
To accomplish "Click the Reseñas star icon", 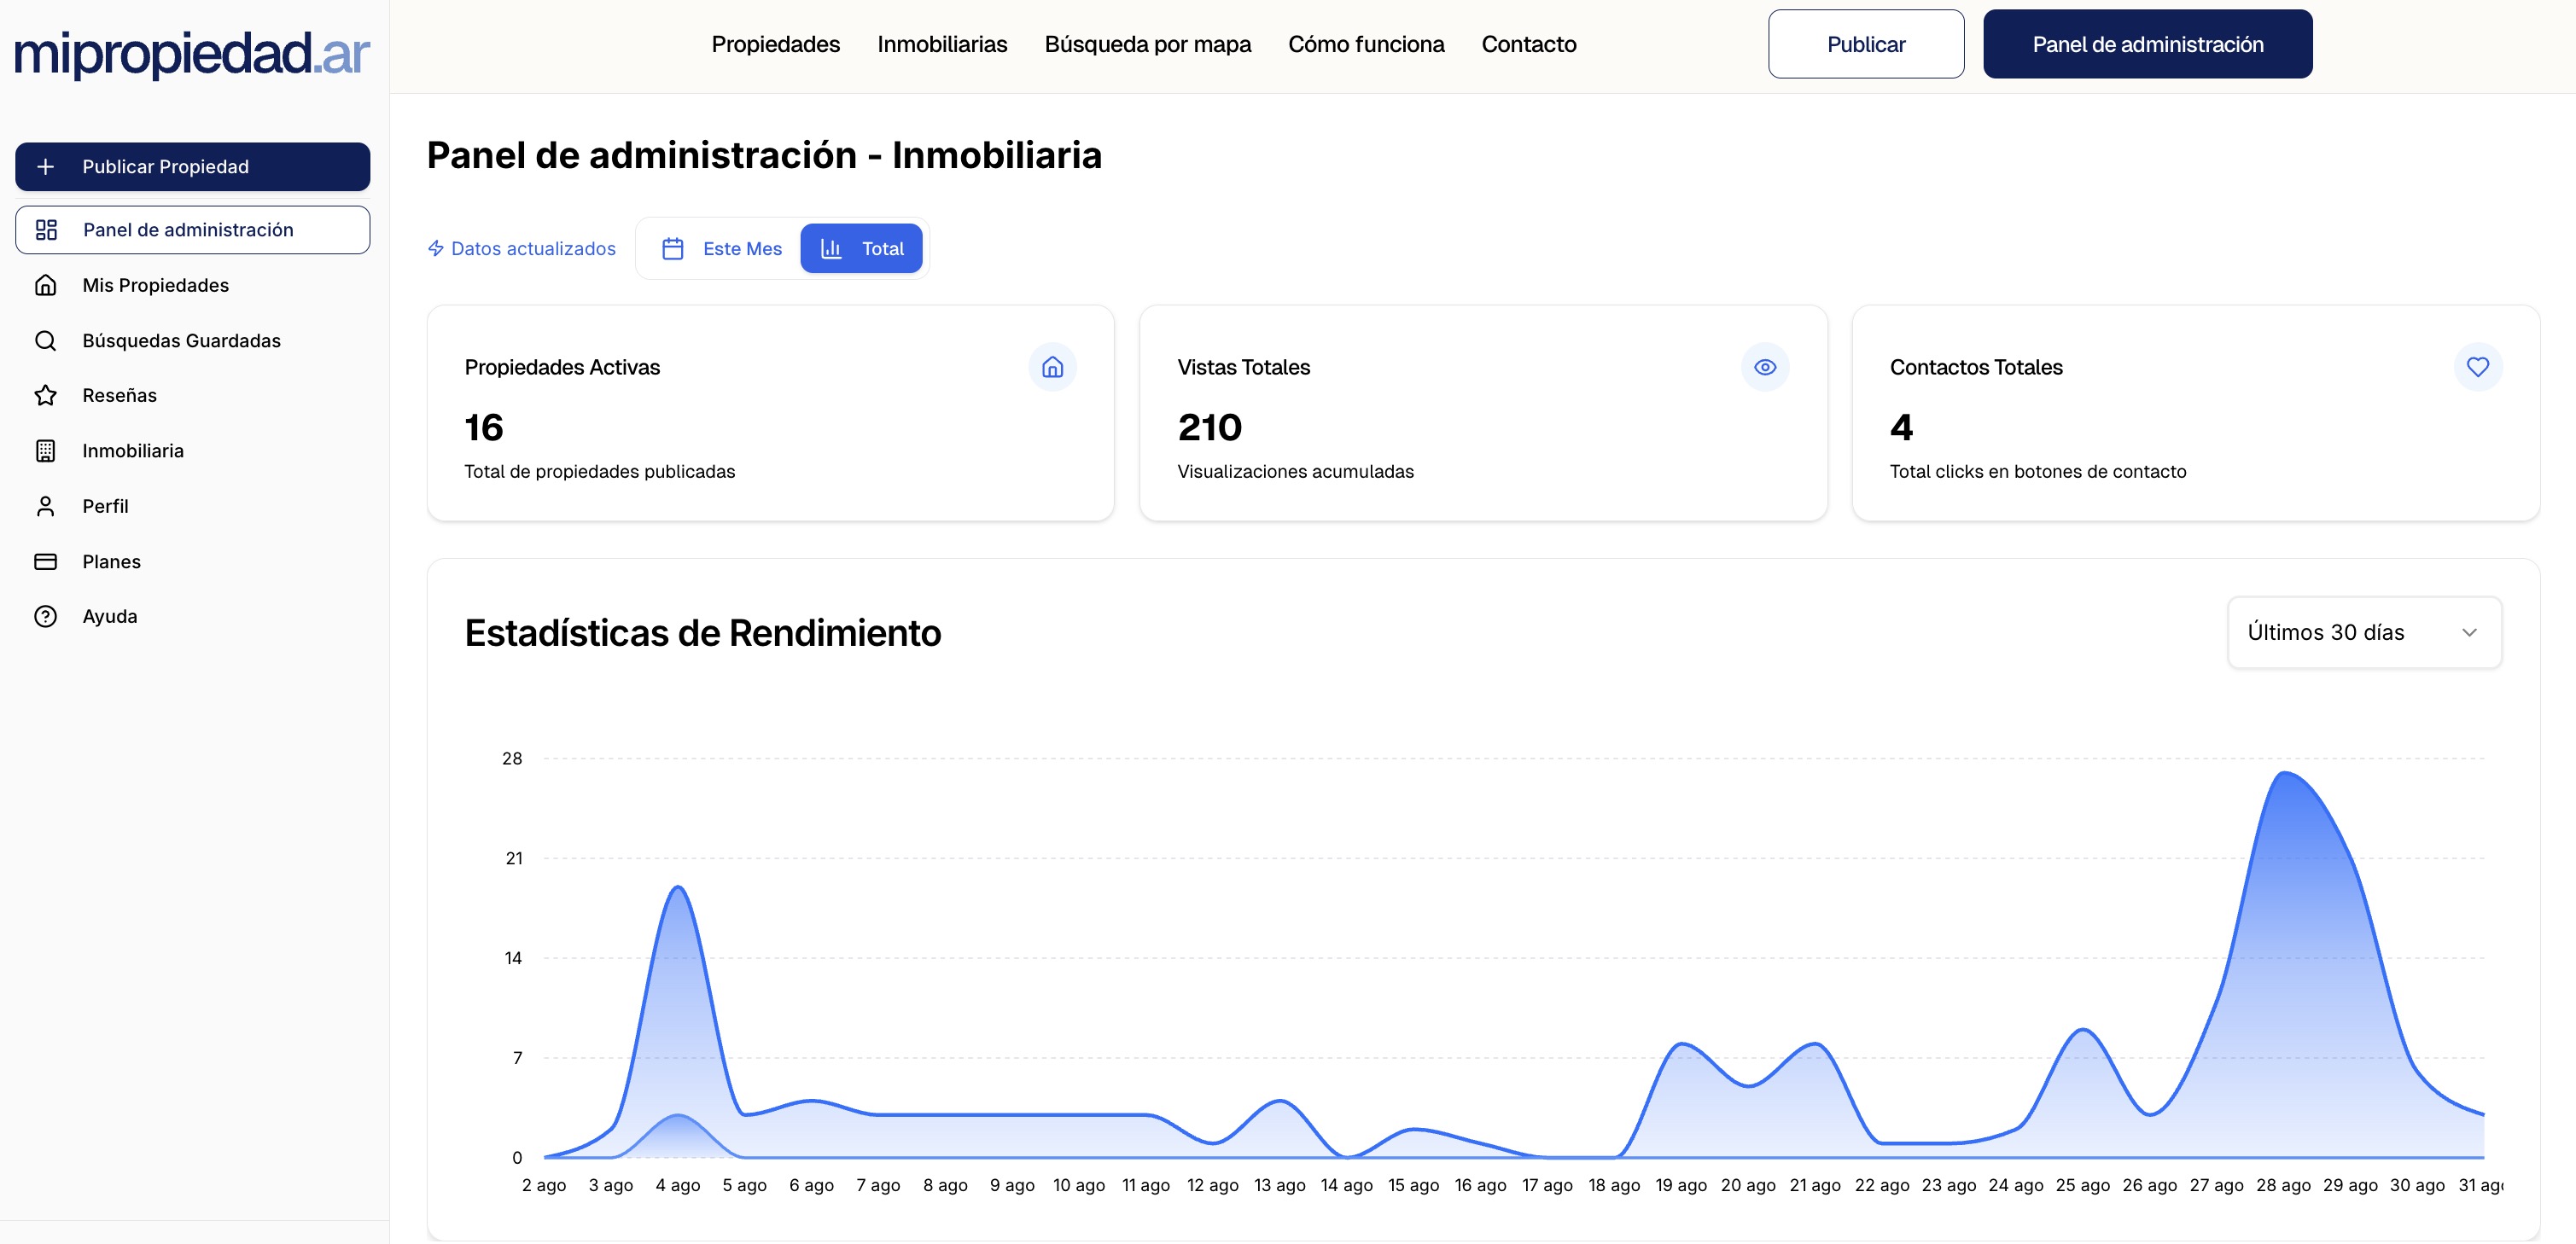I will pos(46,395).
